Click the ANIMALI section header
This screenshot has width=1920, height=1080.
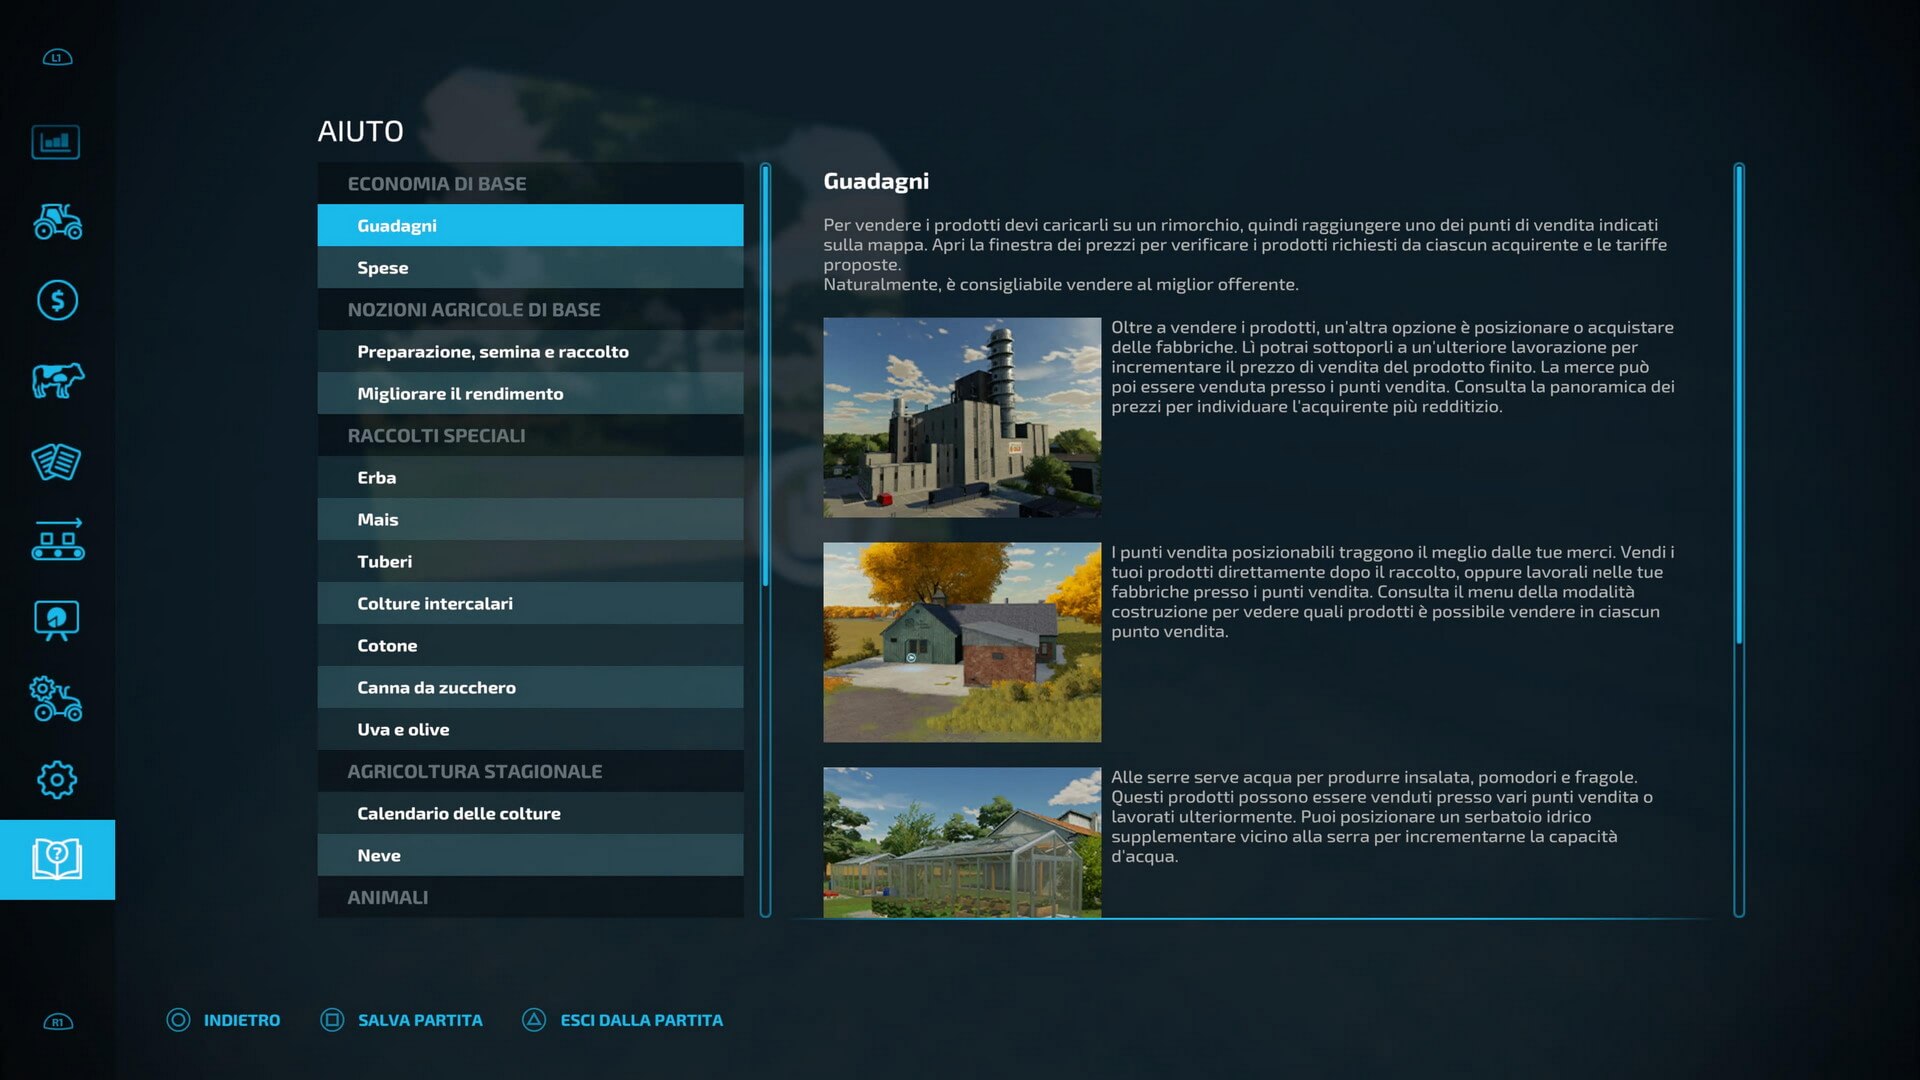pos(530,897)
